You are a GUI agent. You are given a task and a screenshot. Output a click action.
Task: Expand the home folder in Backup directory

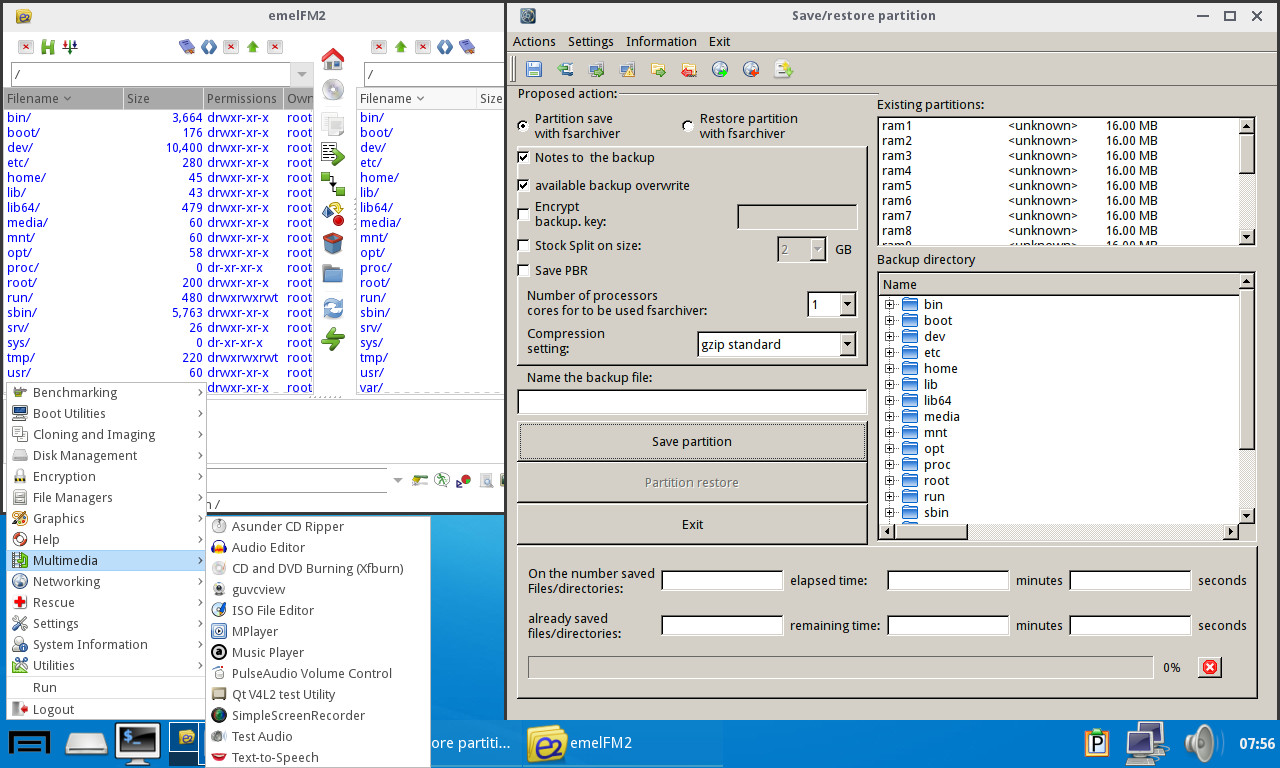coord(889,369)
